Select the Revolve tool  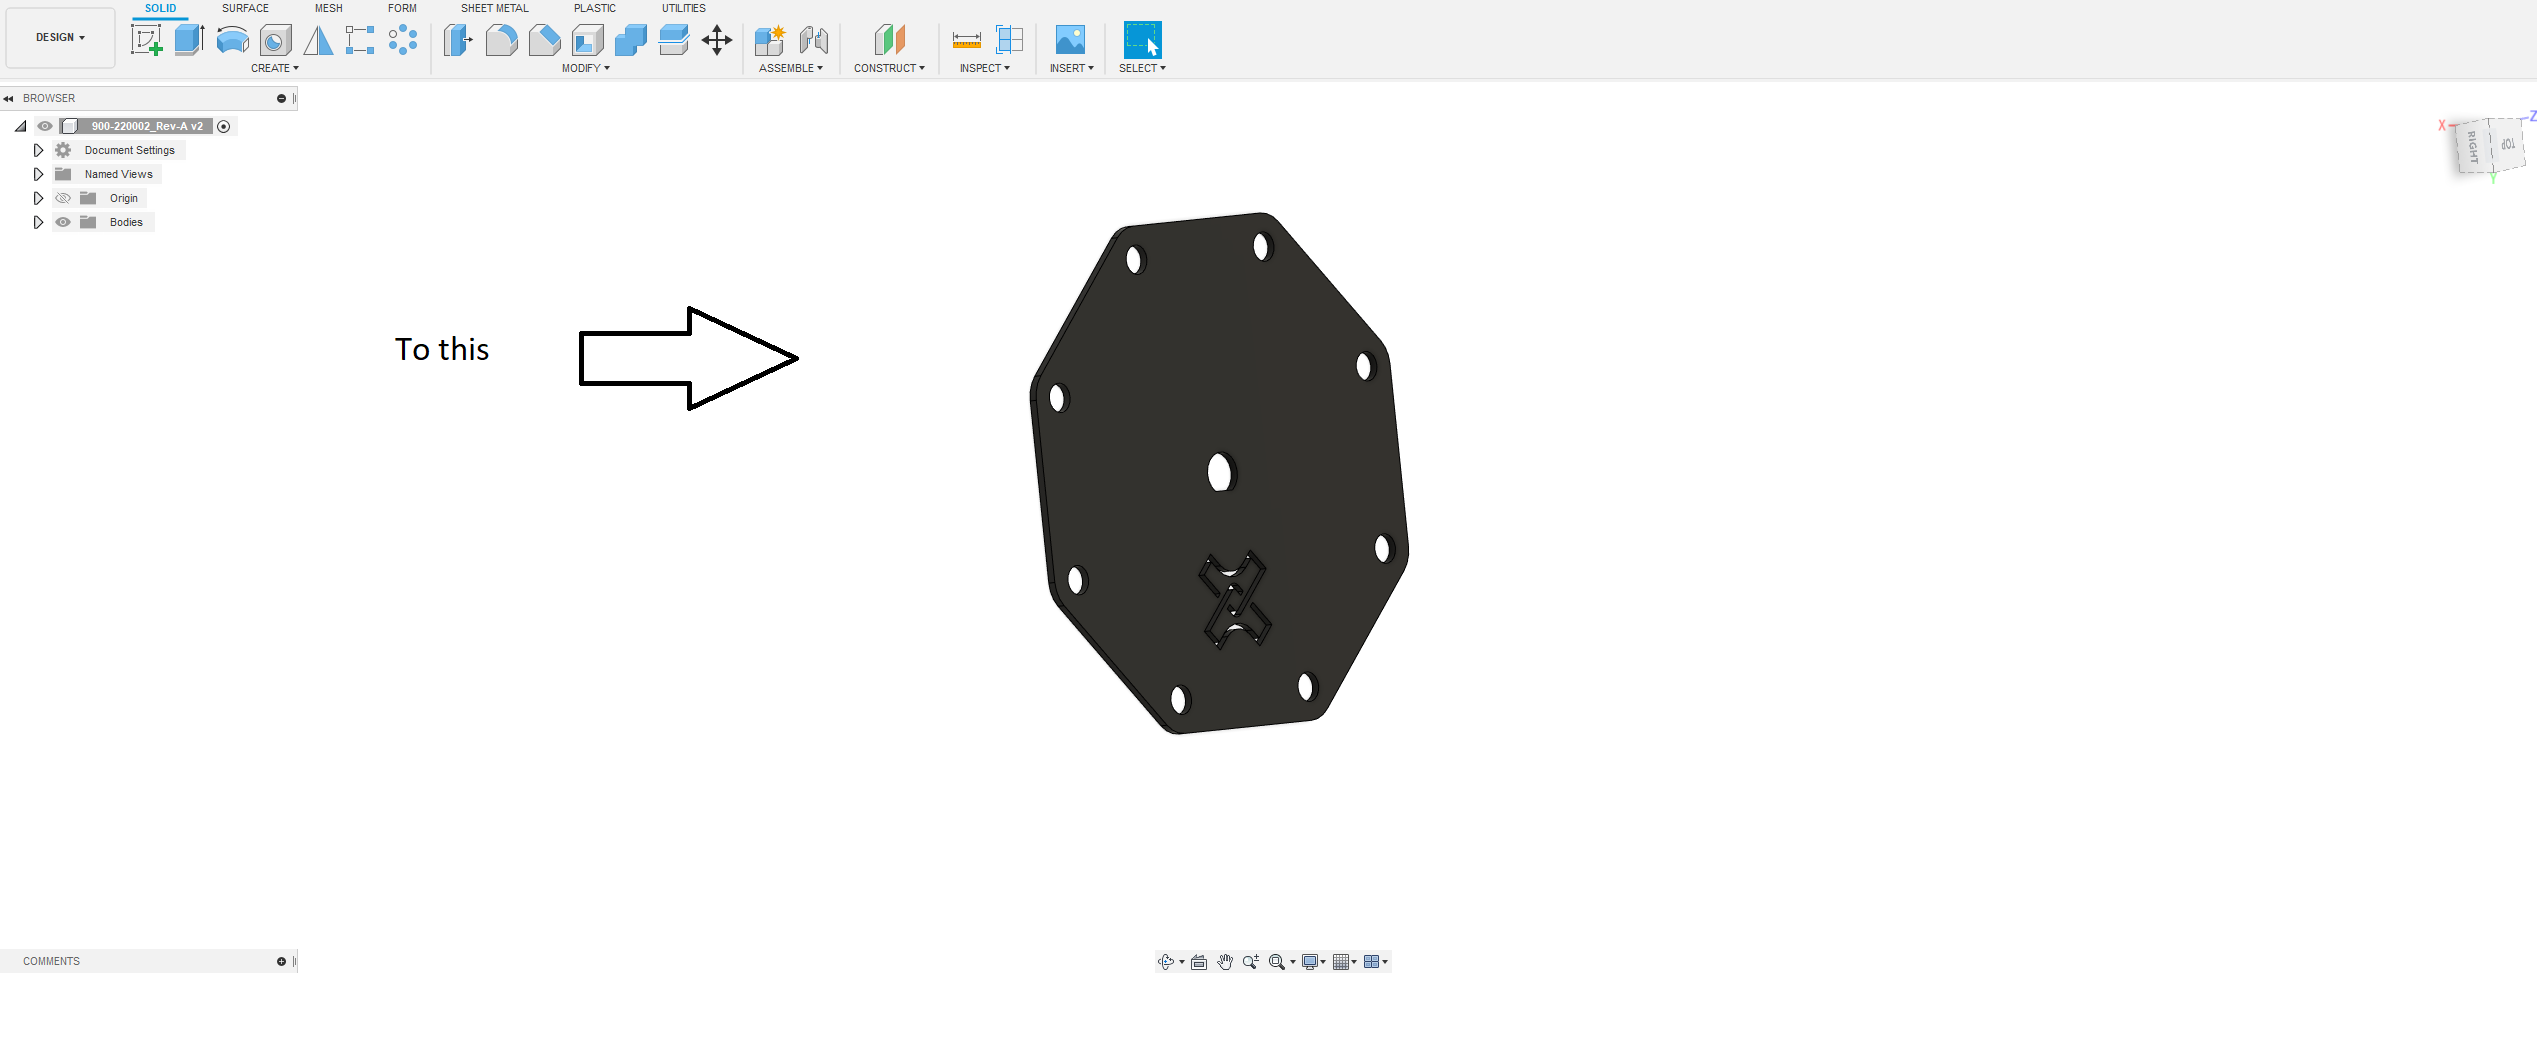pyautogui.click(x=232, y=40)
